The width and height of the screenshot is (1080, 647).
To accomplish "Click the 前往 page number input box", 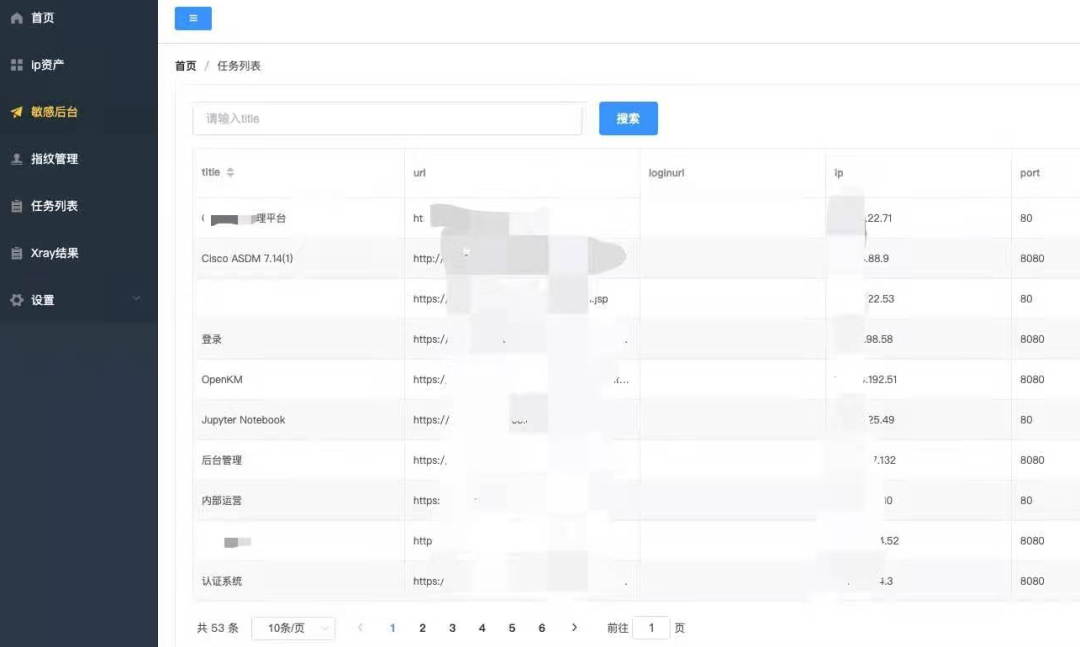I will click(x=651, y=628).
